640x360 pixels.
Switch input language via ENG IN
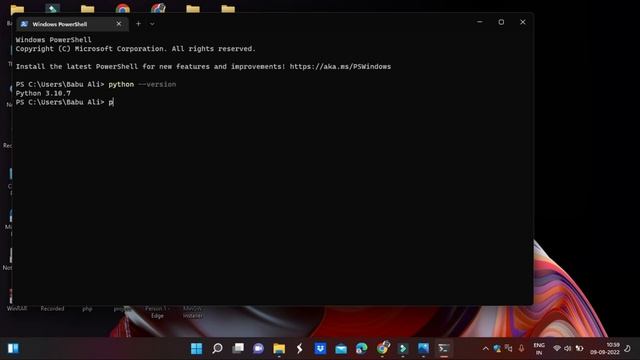click(x=539, y=349)
